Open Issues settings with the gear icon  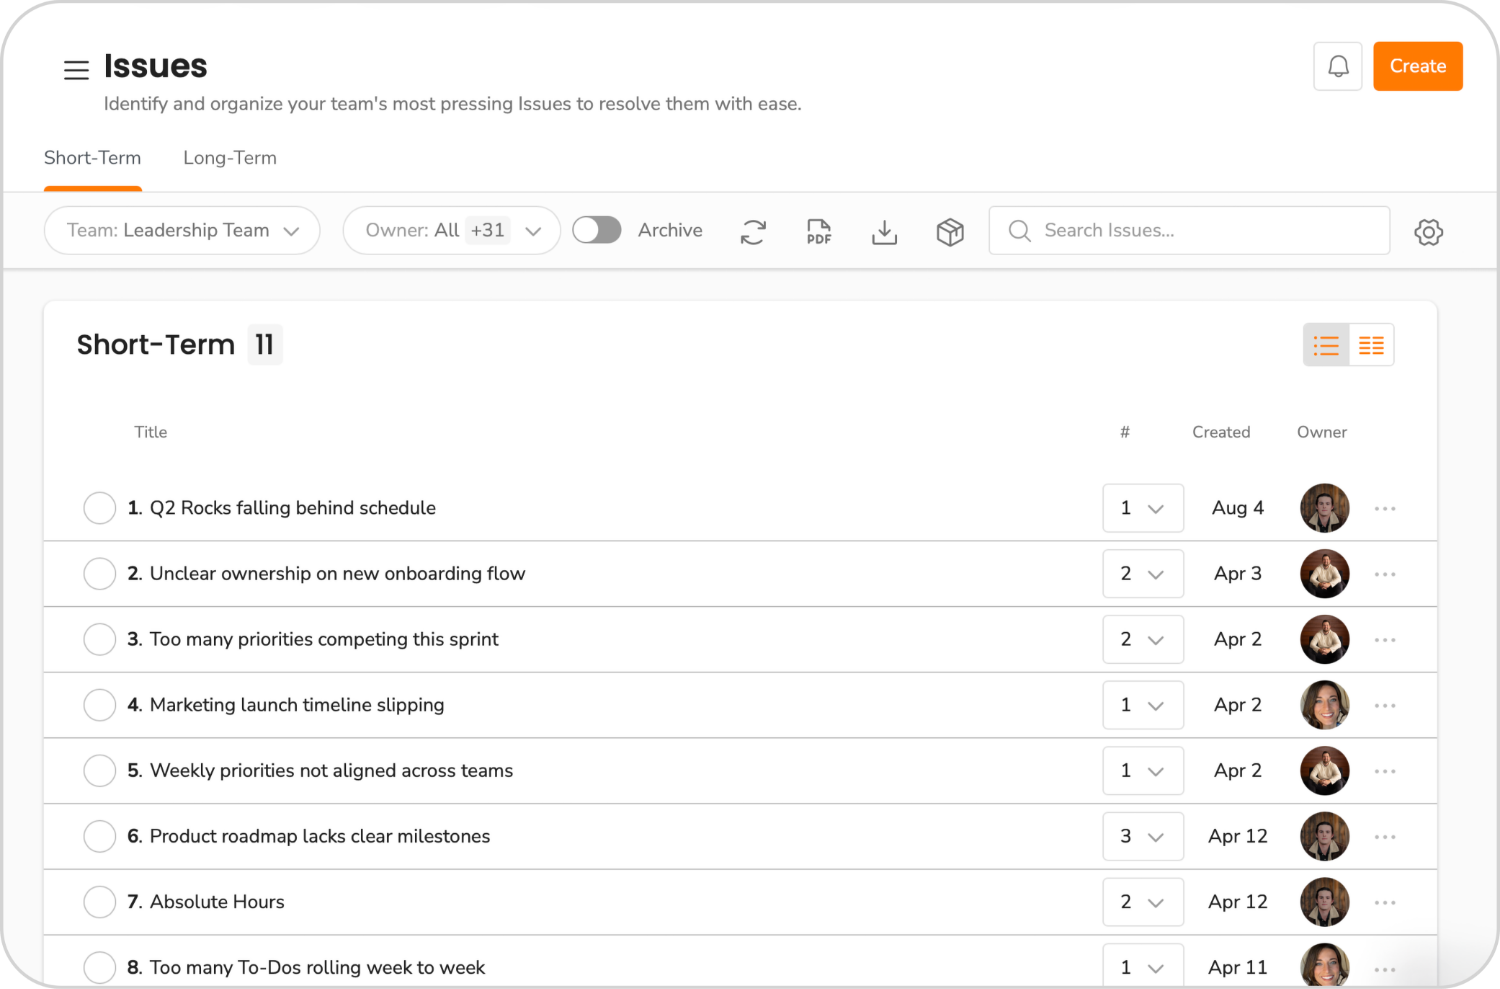(1429, 231)
